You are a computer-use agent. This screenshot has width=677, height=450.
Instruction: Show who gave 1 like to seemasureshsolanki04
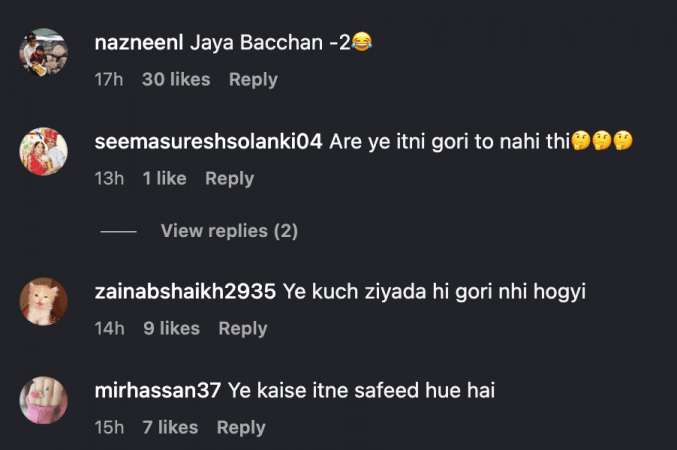pyautogui.click(x=164, y=178)
